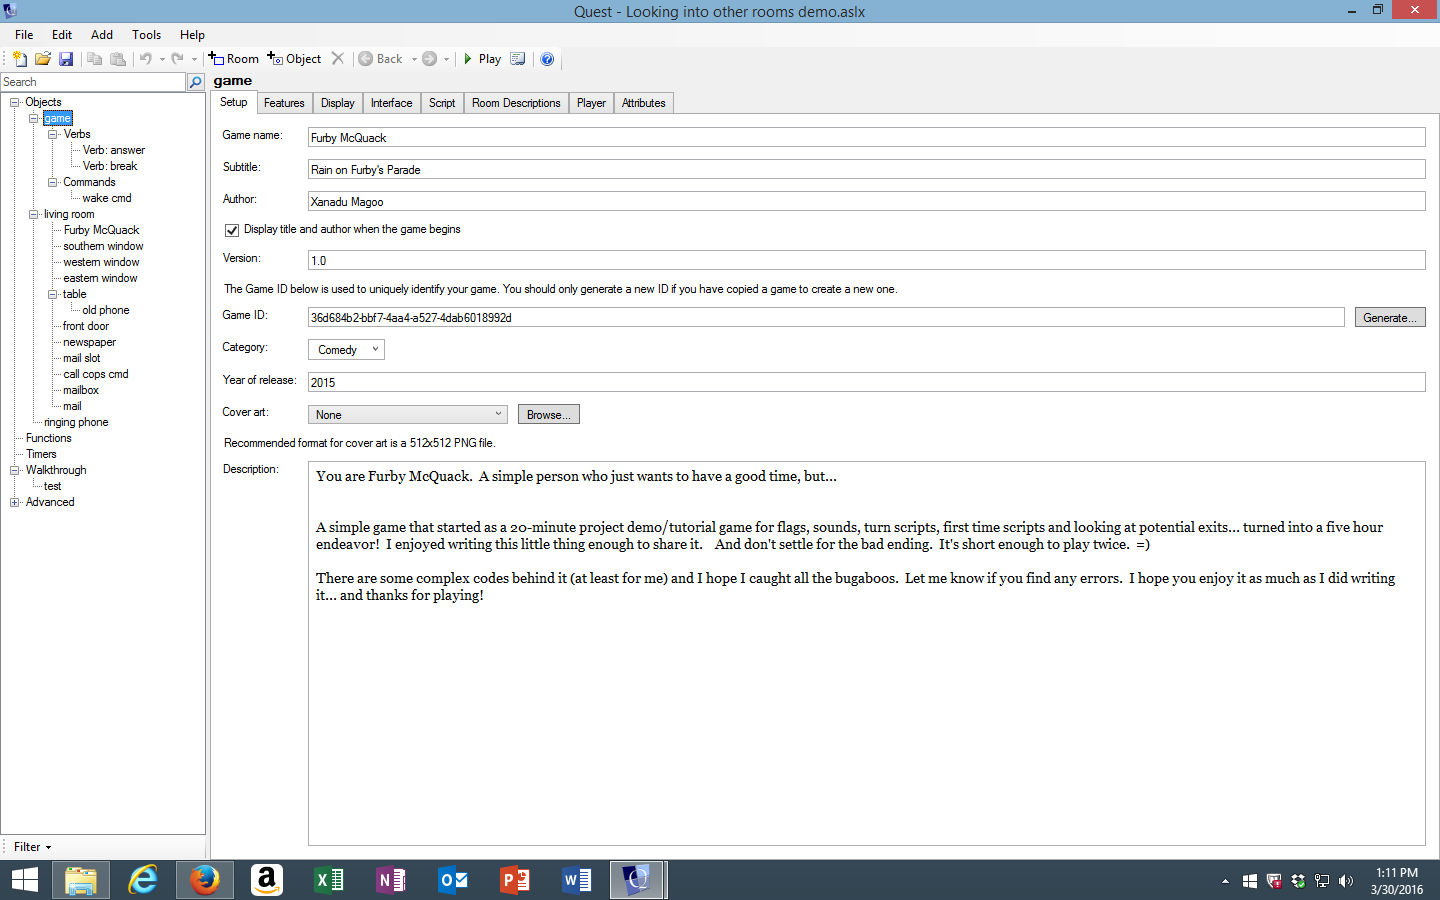The image size is (1440, 900).
Task: Open the Category dropdown showing Comedy
Action: 375,349
